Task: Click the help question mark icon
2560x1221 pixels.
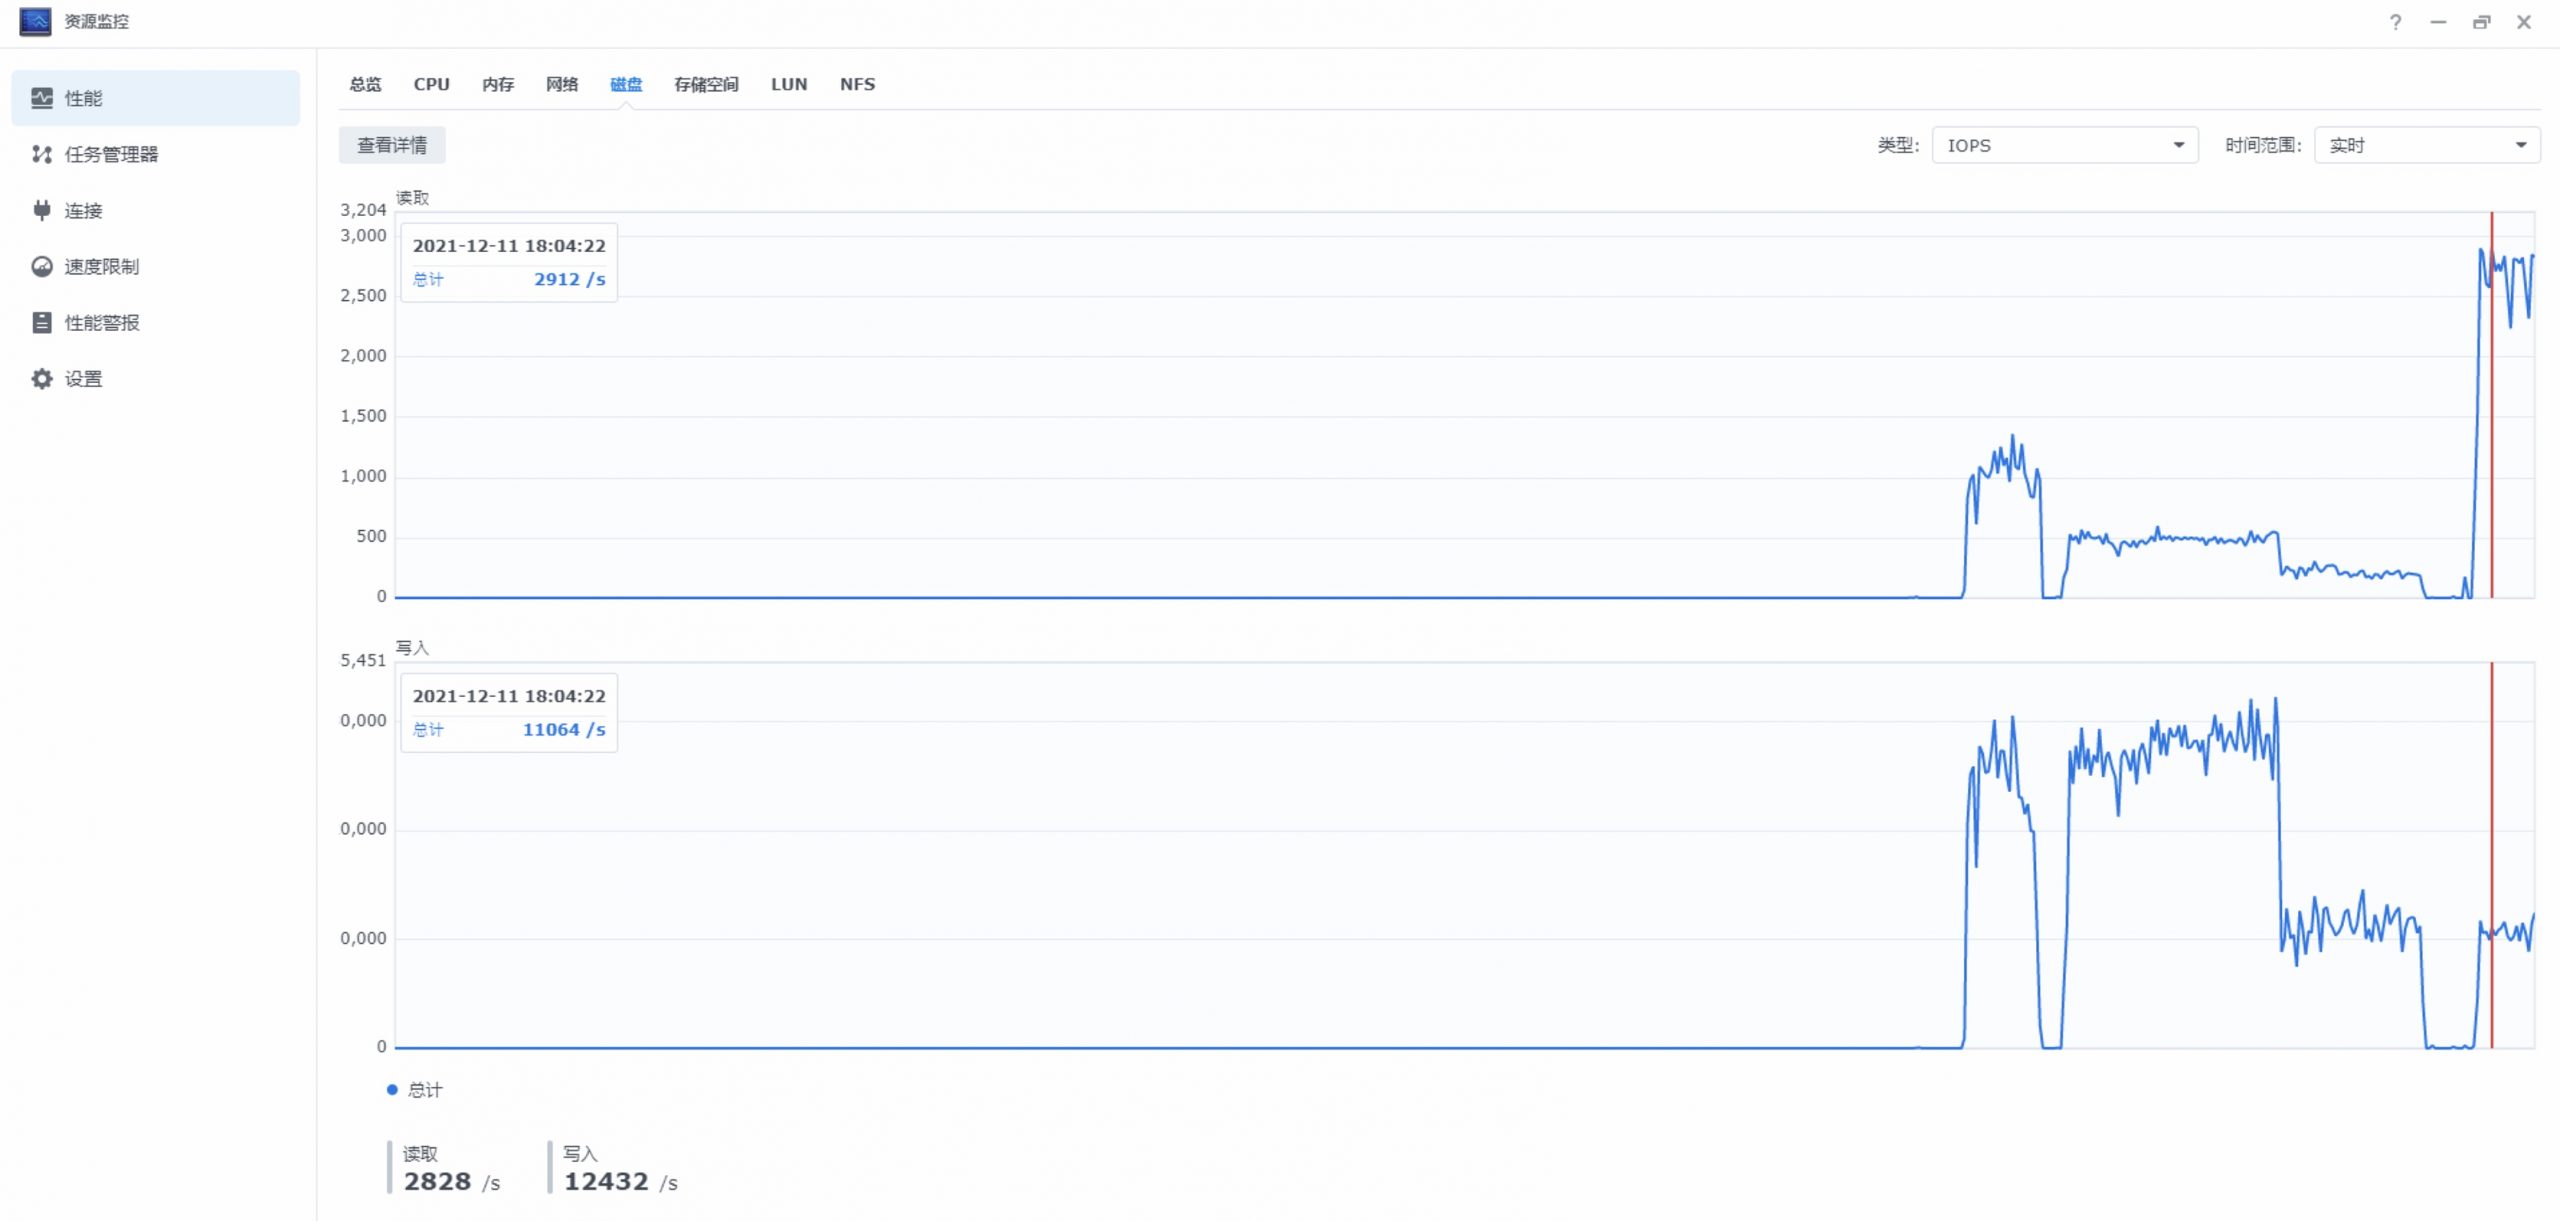Action: pyautogui.click(x=2395, y=22)
